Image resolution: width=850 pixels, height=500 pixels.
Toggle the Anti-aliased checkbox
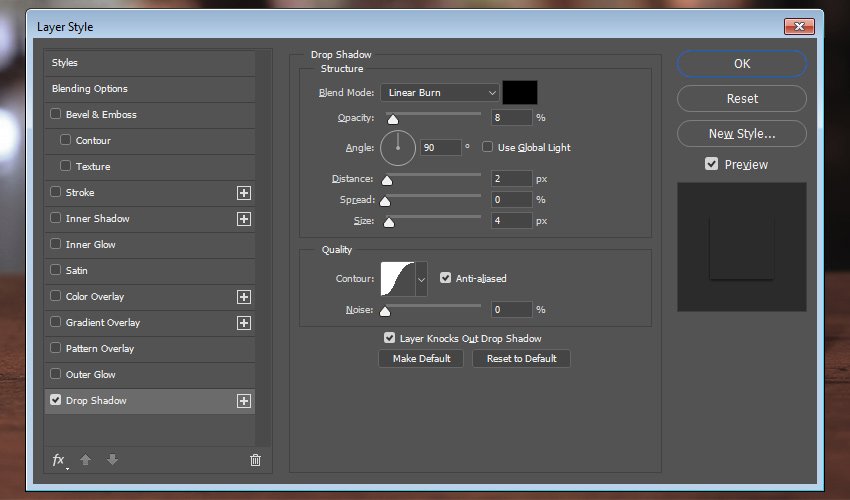click(445, 278)
